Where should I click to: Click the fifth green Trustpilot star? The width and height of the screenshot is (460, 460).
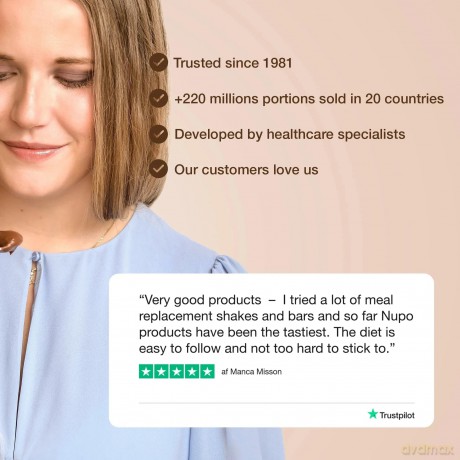208,371
